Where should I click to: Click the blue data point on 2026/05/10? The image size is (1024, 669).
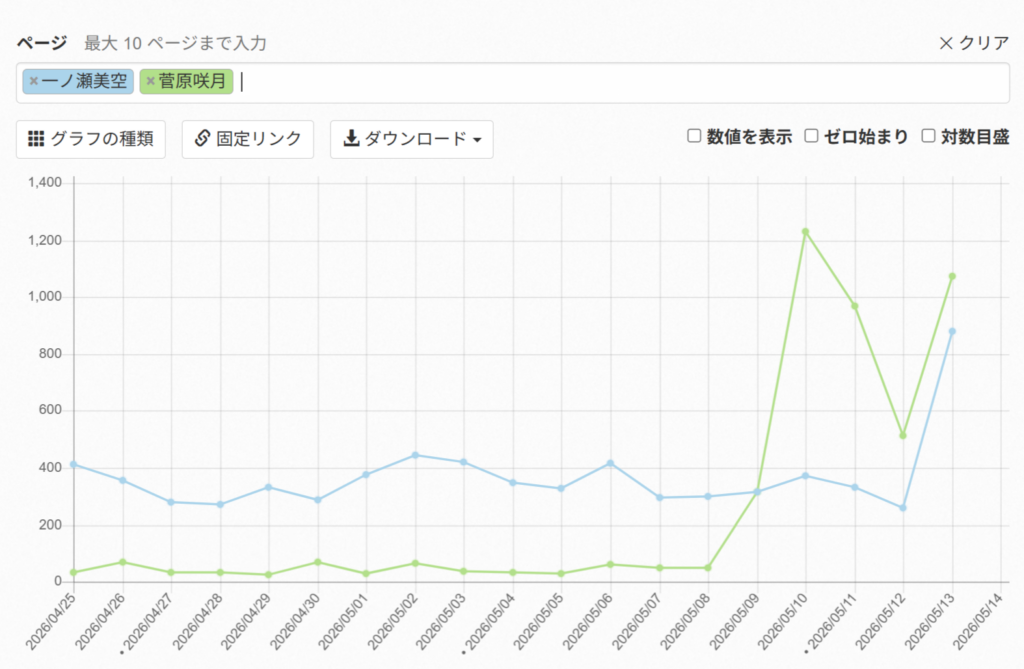tap(805, 476)
